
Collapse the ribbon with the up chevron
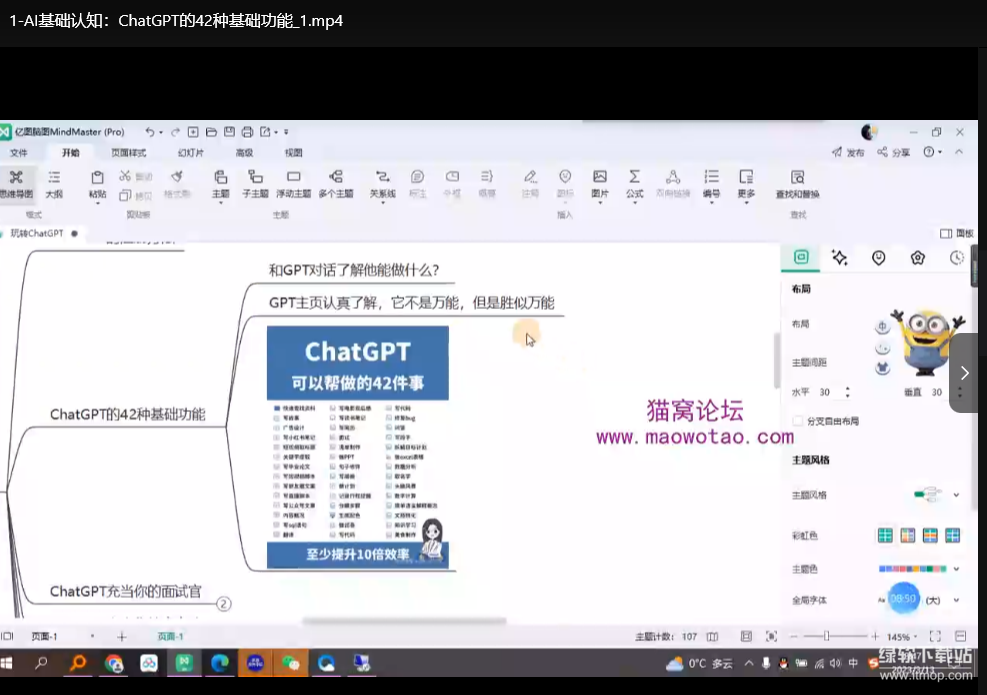click(959, 152)
